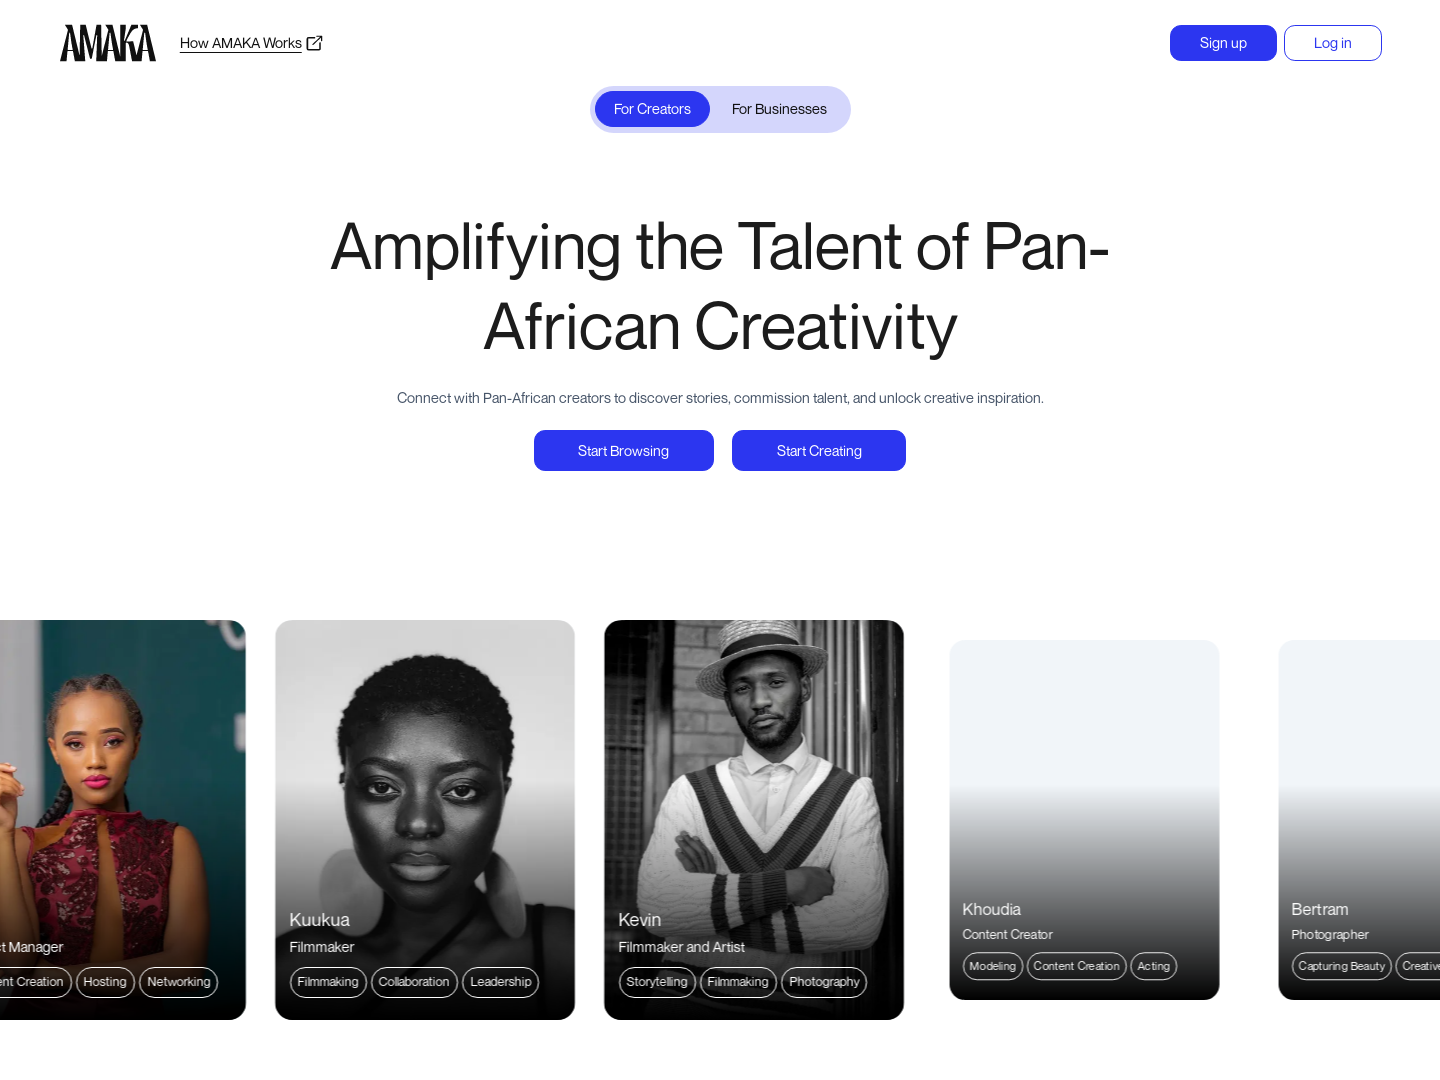Click the external link icon beside How AMAKA Works

(314, 43)
